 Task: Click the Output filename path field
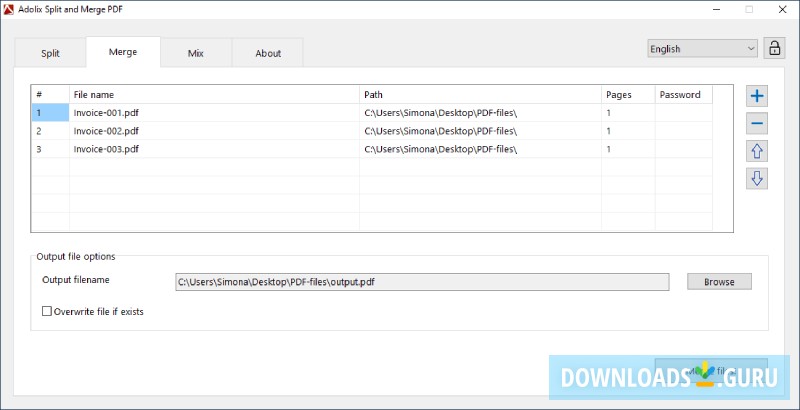422,281
